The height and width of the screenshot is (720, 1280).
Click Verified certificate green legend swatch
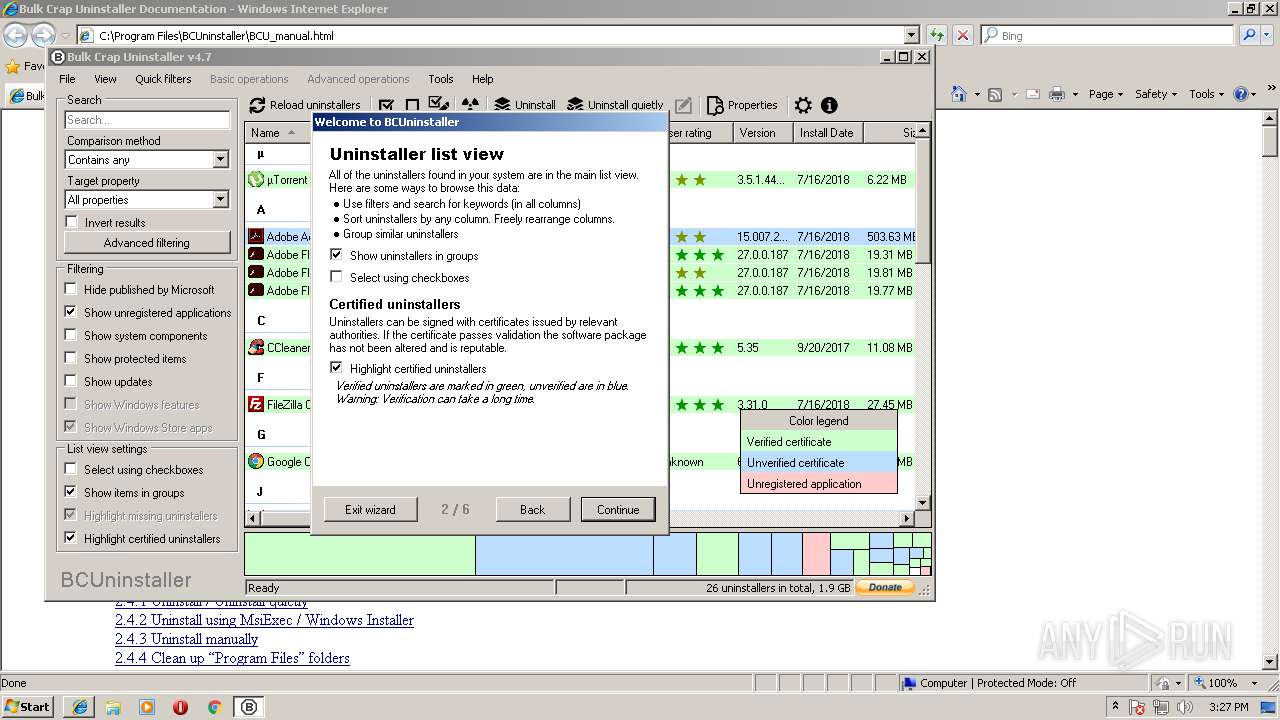(x=818, y=442)
